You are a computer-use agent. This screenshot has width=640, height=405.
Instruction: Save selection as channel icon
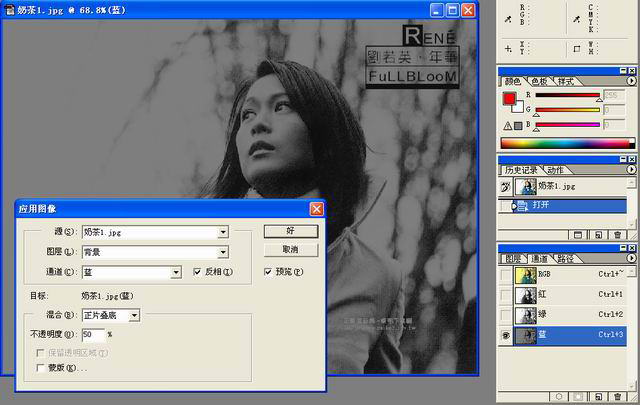coord(578,396)
